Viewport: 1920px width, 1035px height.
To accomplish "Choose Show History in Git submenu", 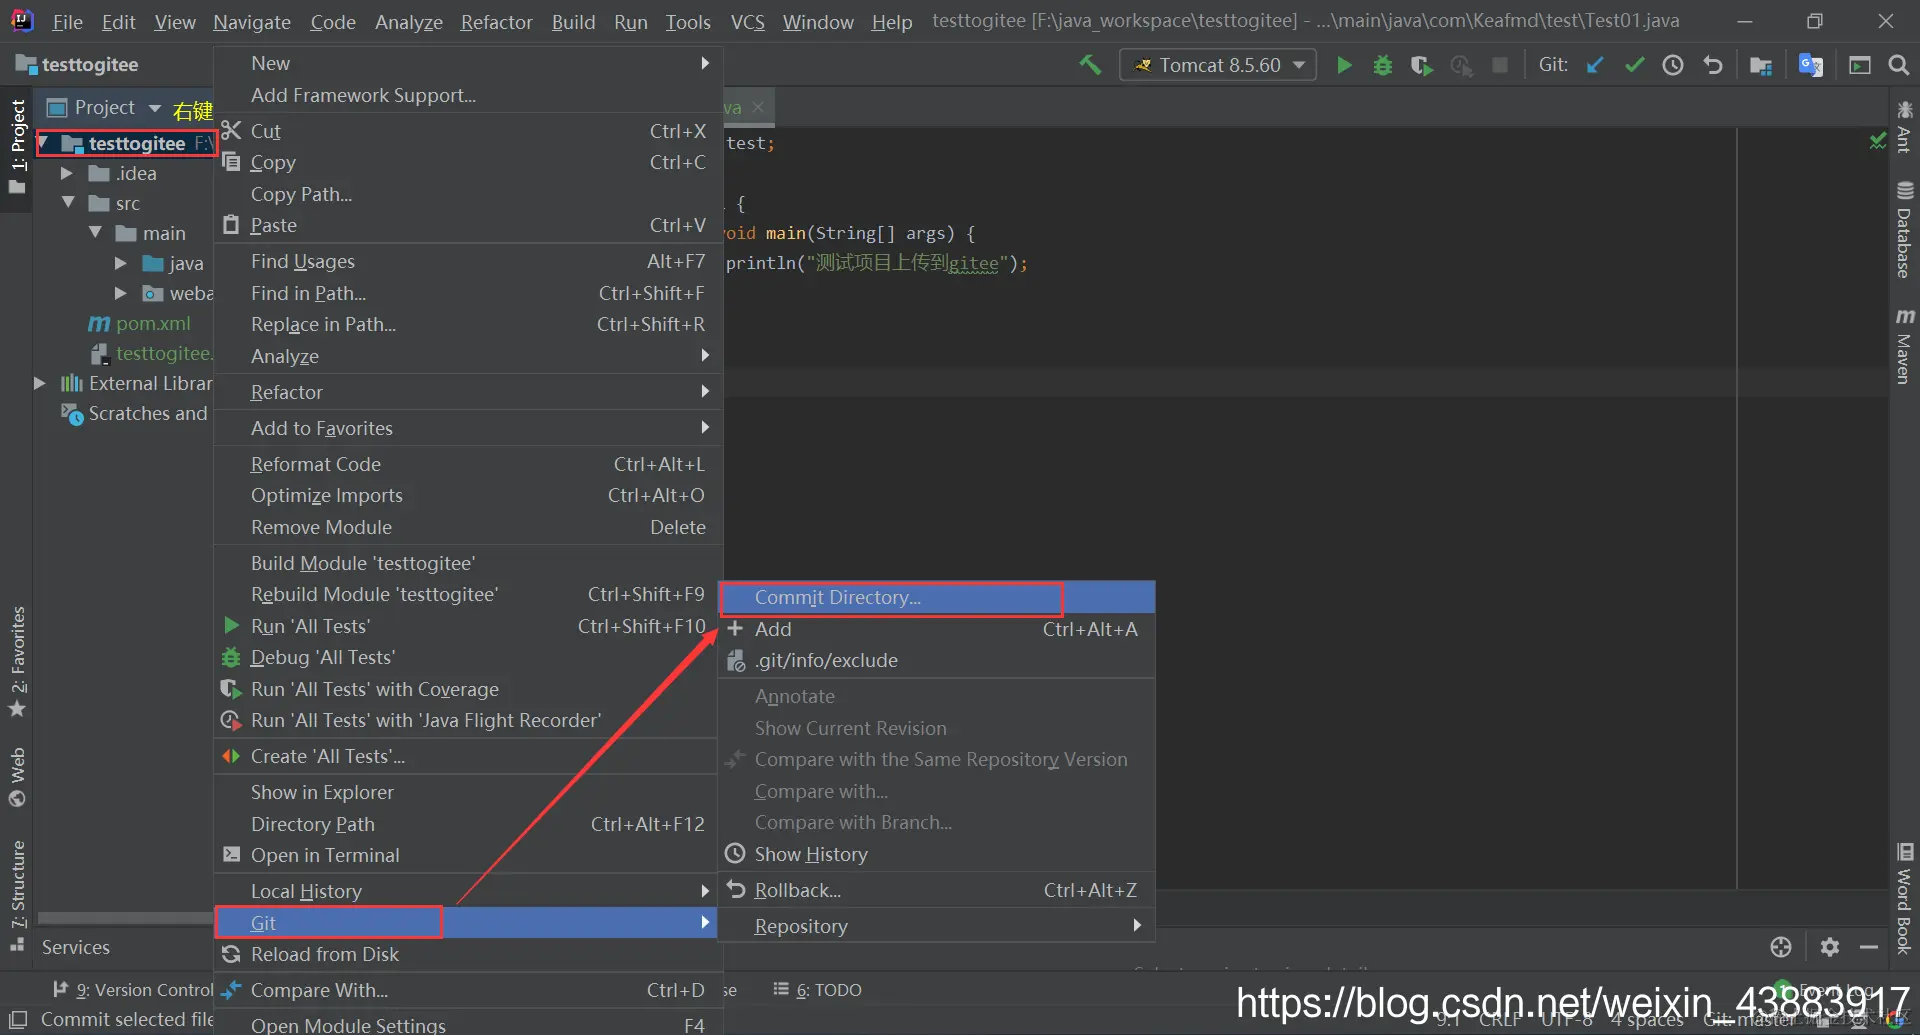I will [937, 854].
